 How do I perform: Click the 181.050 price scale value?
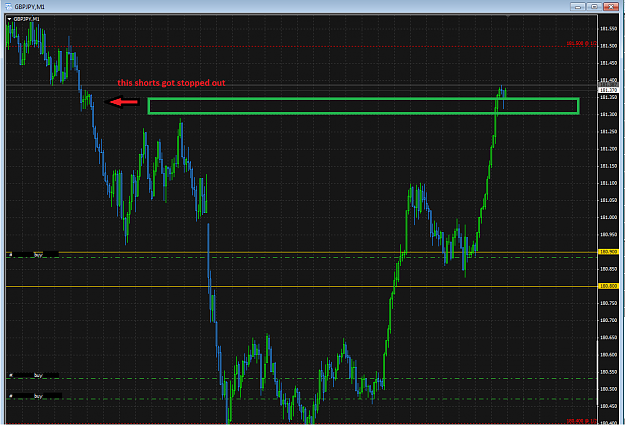click(x=609, y=200)
